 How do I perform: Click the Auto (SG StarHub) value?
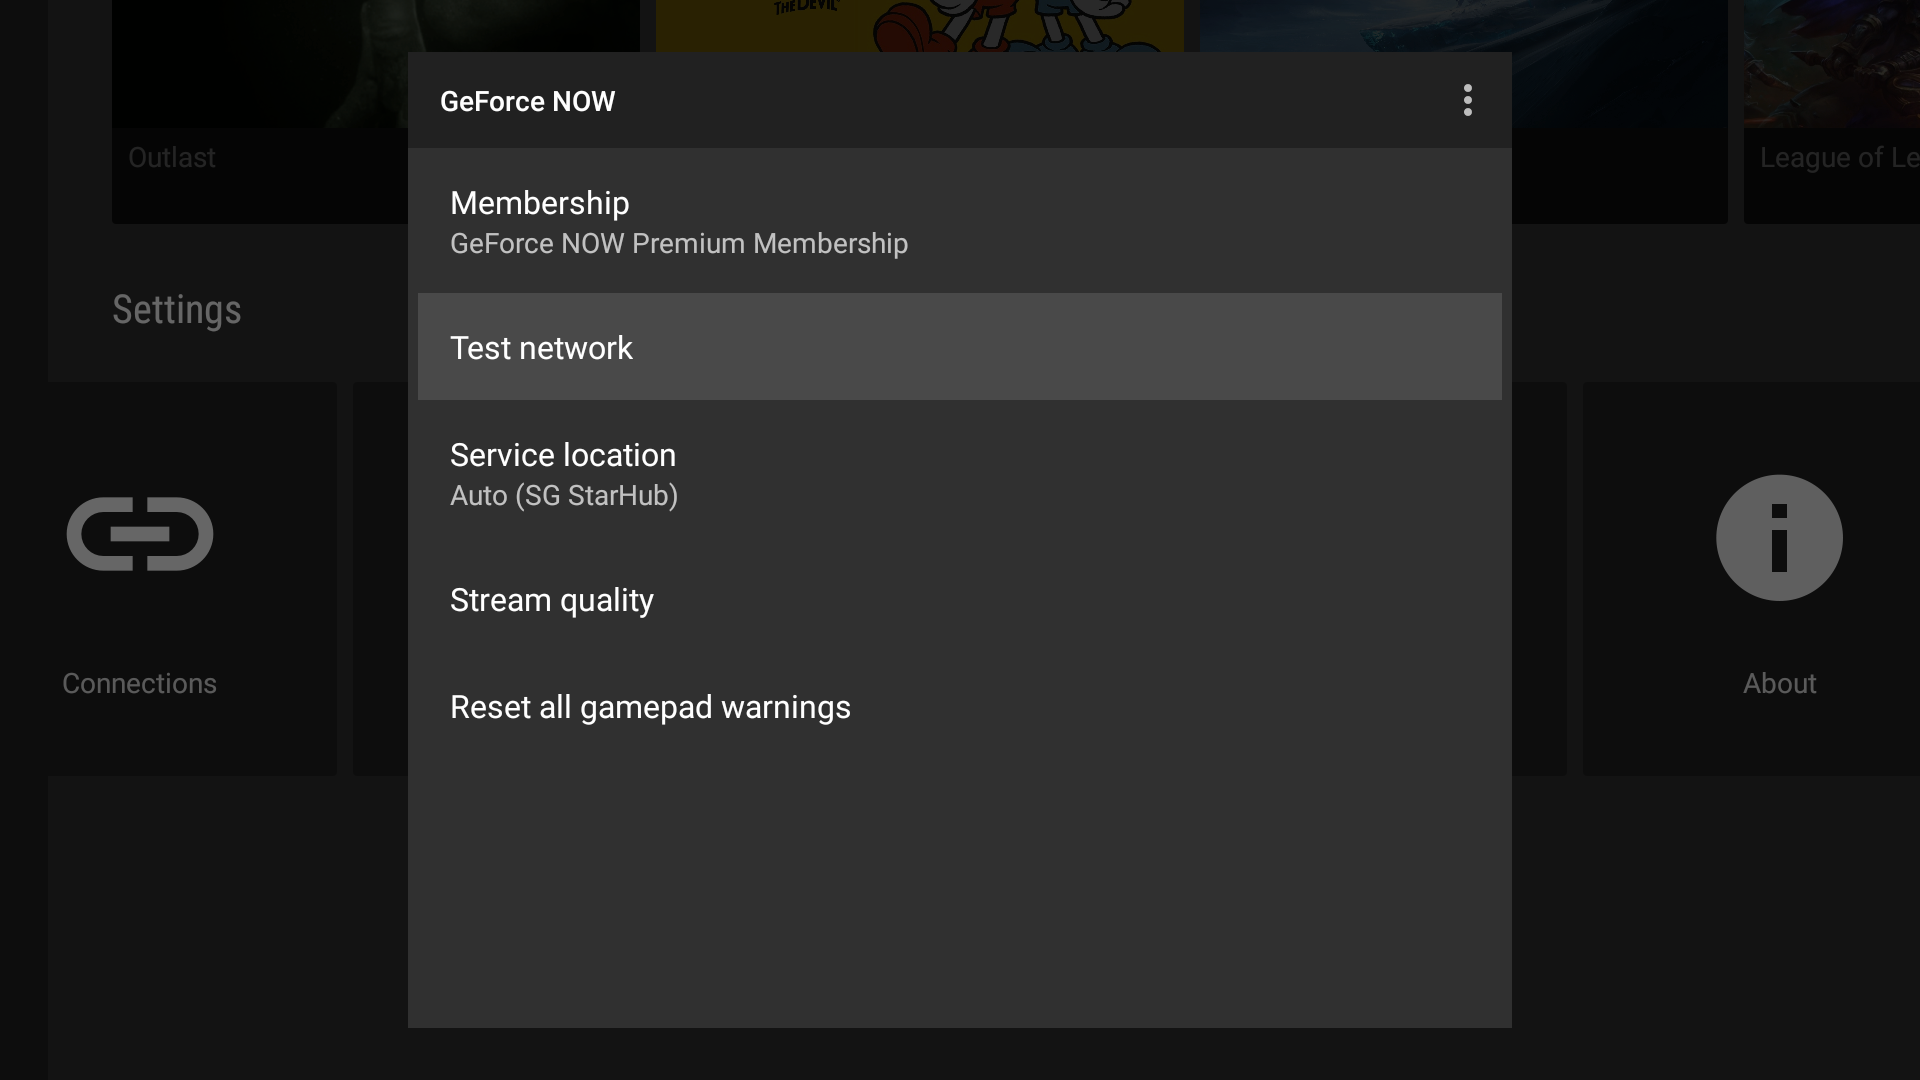point(564,496)
